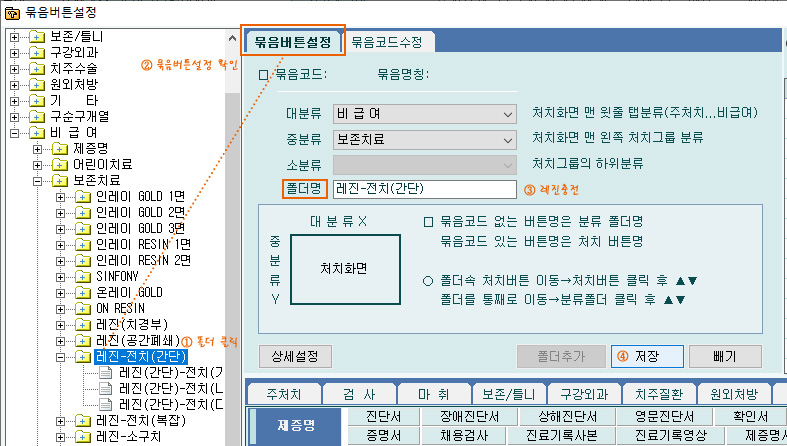Click the folder icon next to 원외처방
Screen dimensions: 787x446
(x=36, y=85)
